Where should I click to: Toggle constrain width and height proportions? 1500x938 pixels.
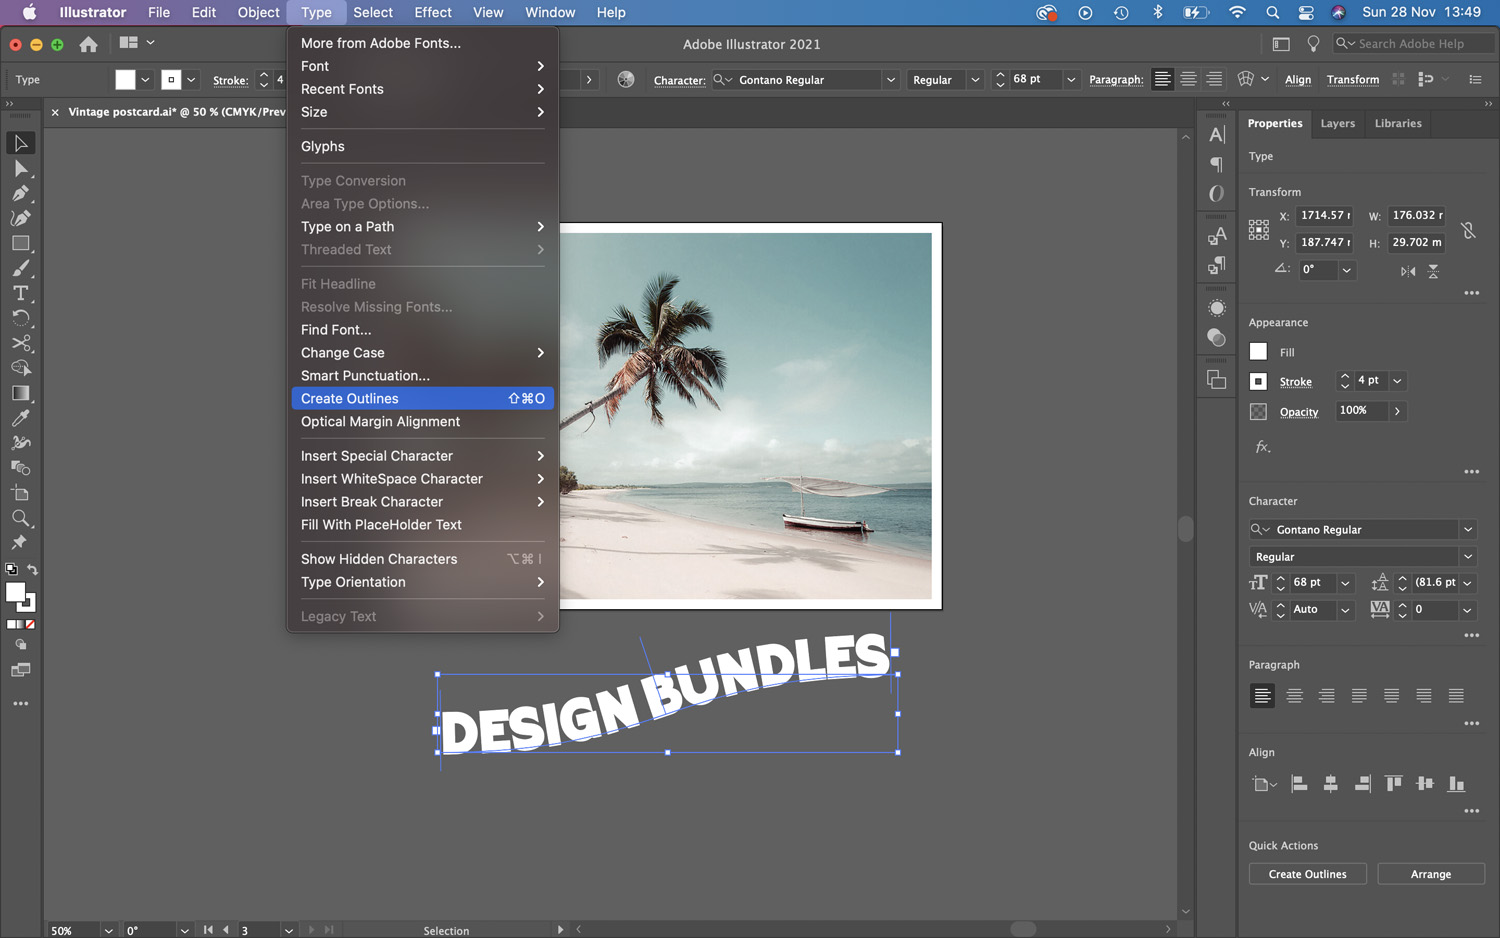click(1468, 230)
